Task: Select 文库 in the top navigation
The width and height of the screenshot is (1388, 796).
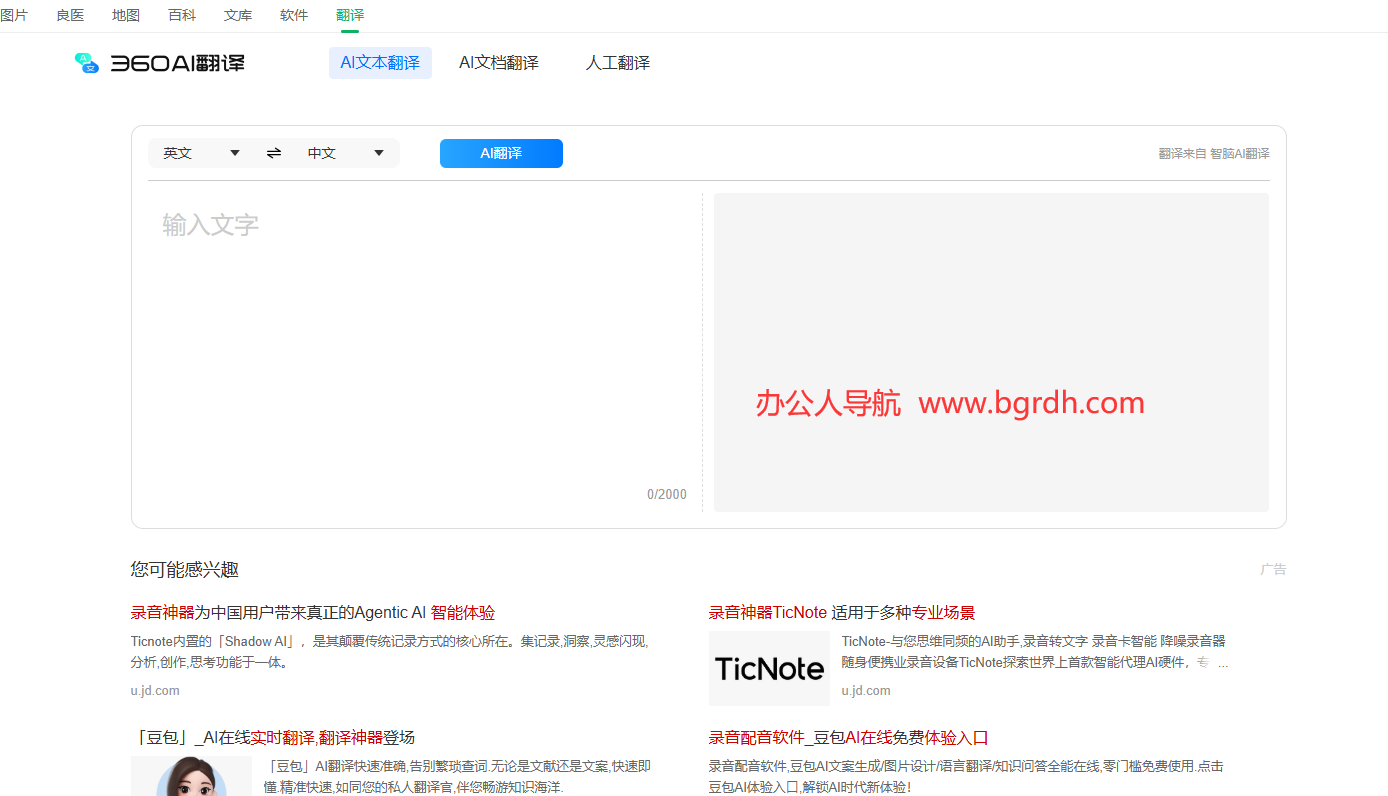Action: coord(238,15)
